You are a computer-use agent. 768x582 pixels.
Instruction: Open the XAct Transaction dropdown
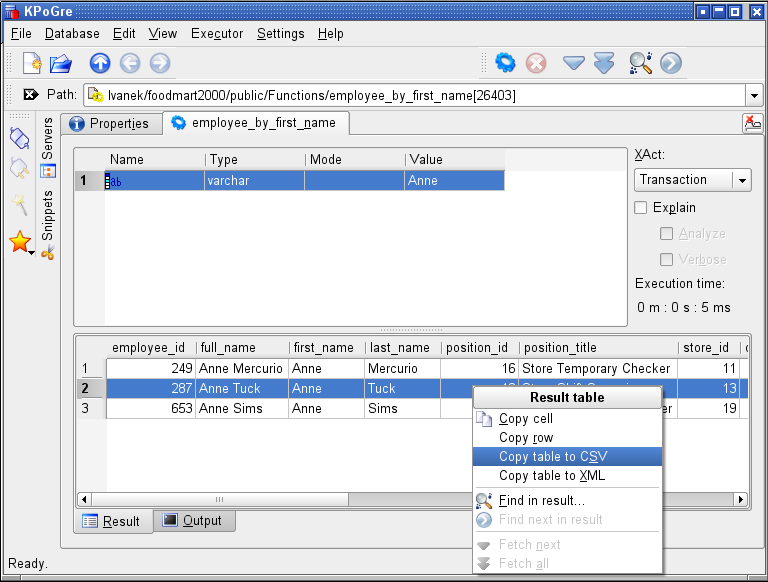pyautogui.click(x=741, y=180)
